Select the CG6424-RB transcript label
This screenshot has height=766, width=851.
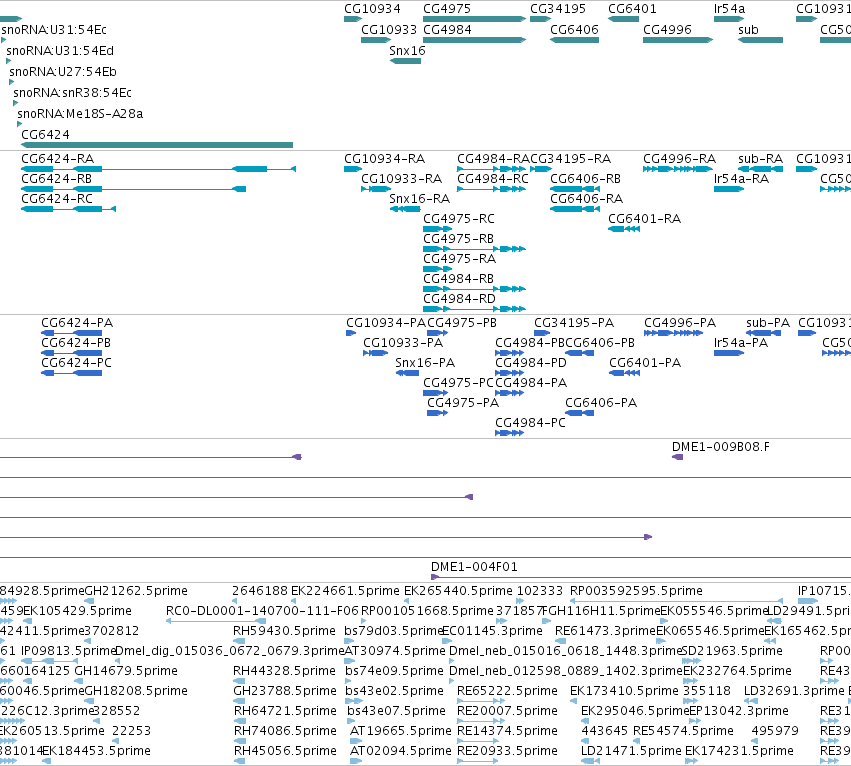click(56, 179)
